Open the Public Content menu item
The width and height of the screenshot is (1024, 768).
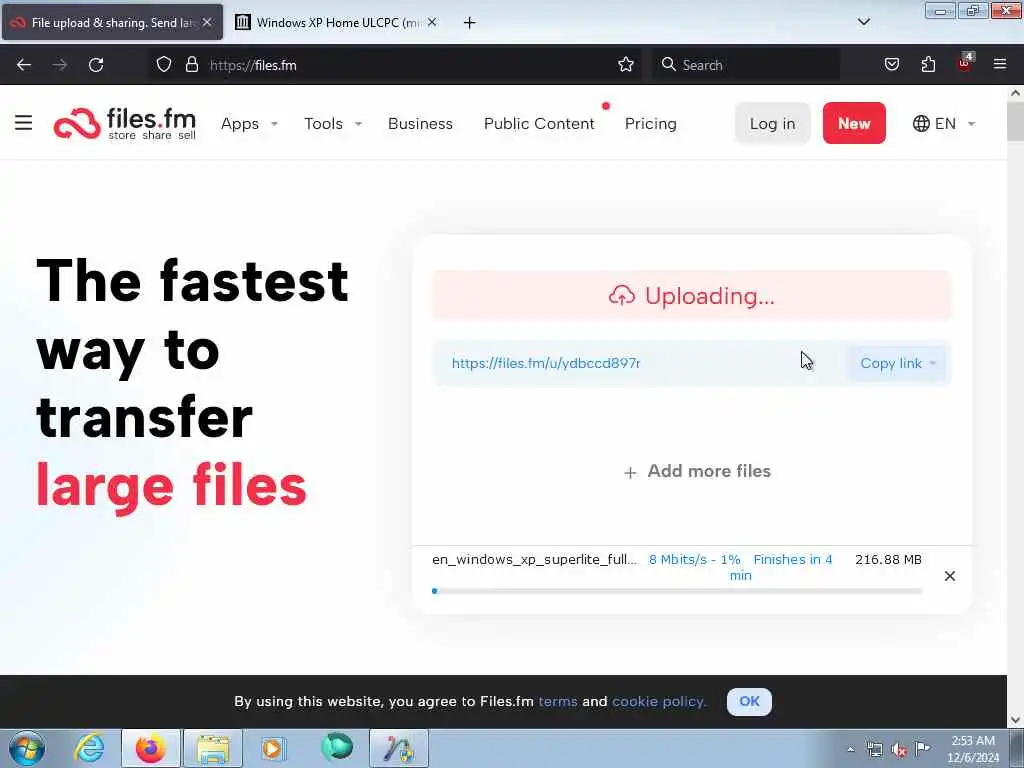click(x=539, y=123)
